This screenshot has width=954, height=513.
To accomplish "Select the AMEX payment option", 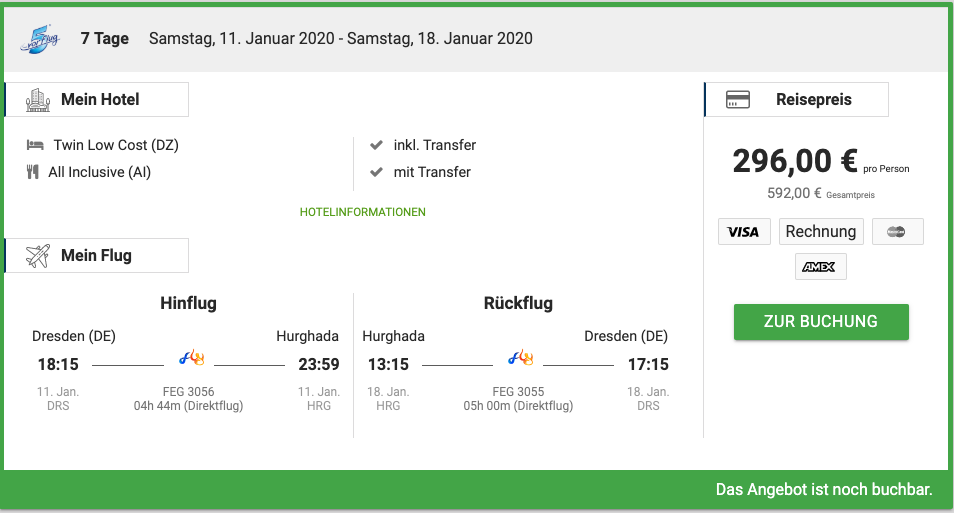I will pos(820,267).
